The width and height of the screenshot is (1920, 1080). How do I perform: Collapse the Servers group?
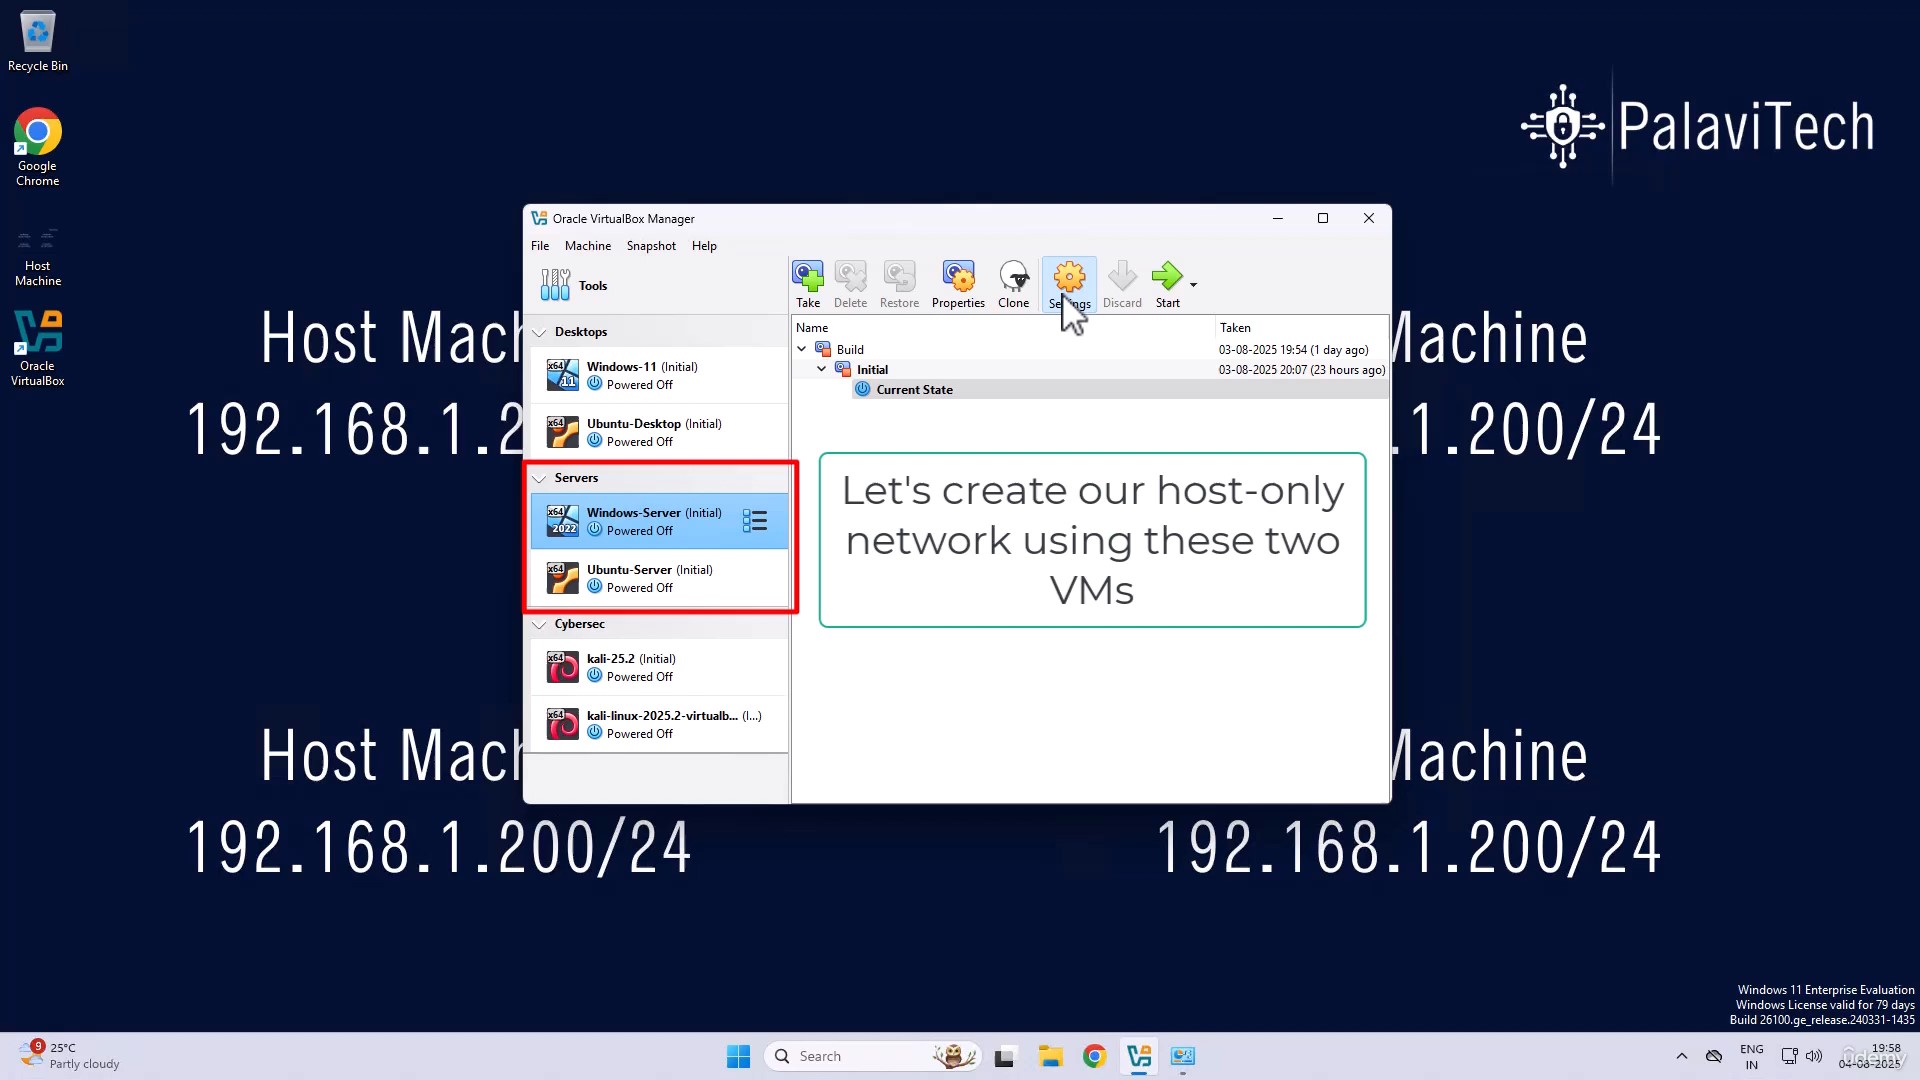click(540, 478)
